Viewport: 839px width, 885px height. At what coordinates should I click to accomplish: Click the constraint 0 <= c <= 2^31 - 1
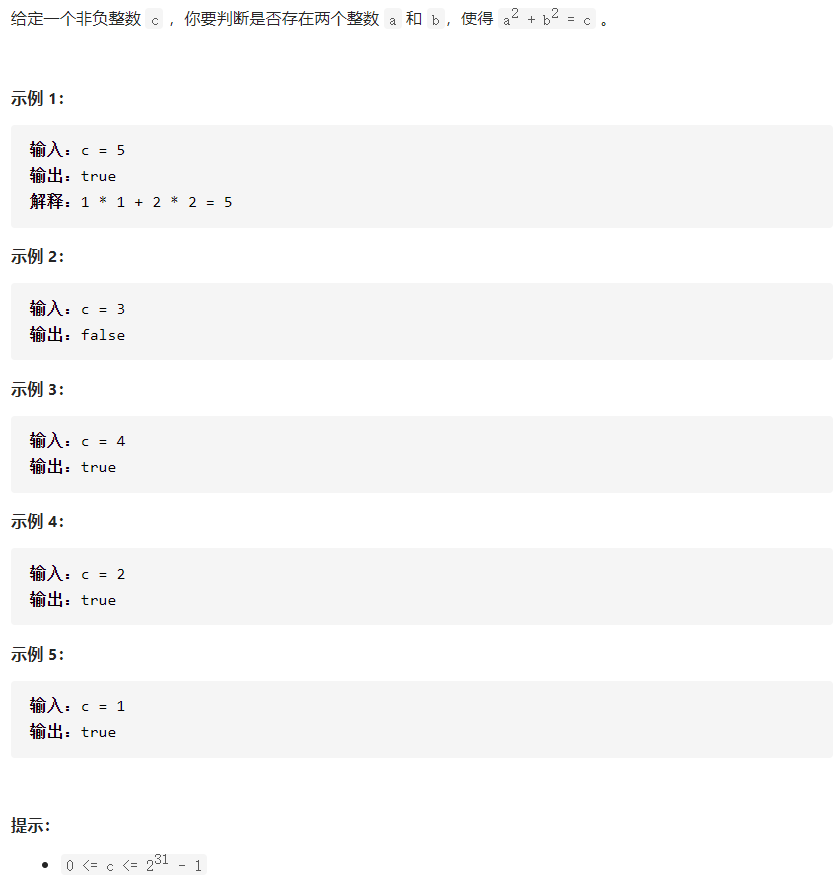tap(133, 864)
